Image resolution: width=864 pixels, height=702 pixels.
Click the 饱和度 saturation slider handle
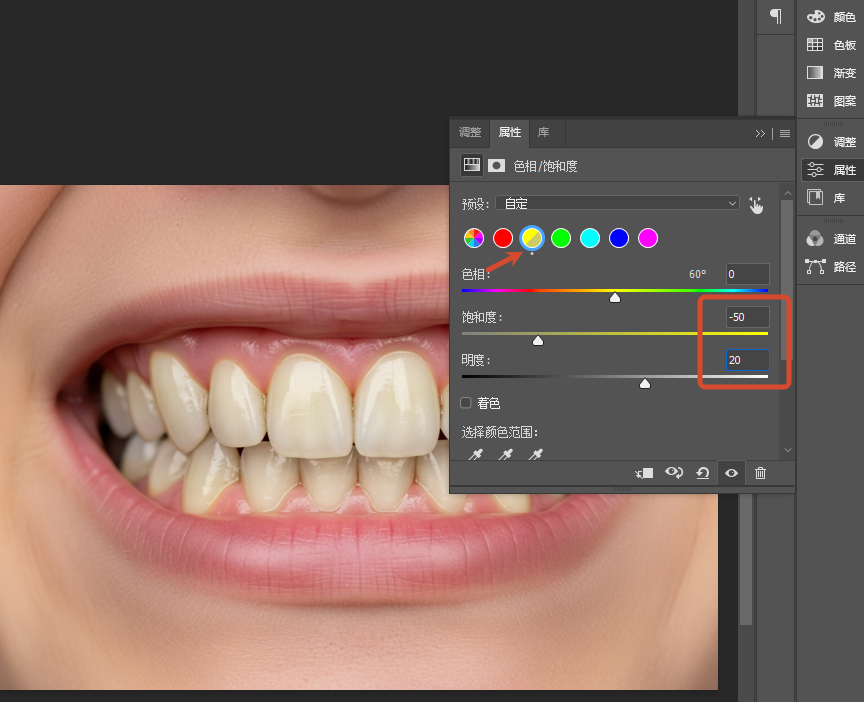538,341
